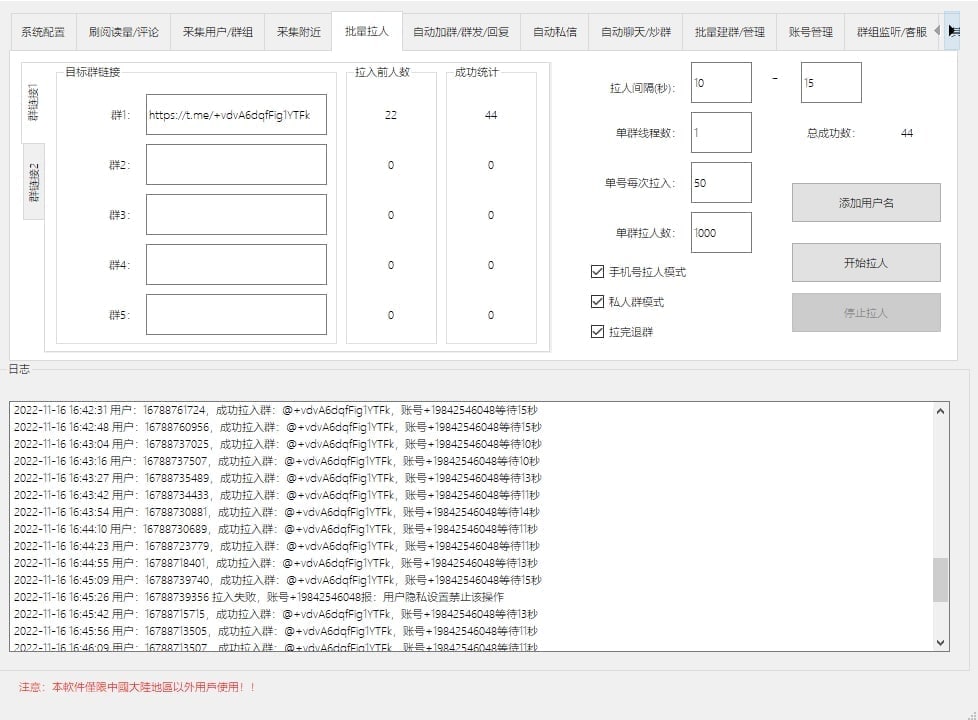Open the 批量建群/管理 tab
This screenshot has width=978, height=720.
point(729,32)
